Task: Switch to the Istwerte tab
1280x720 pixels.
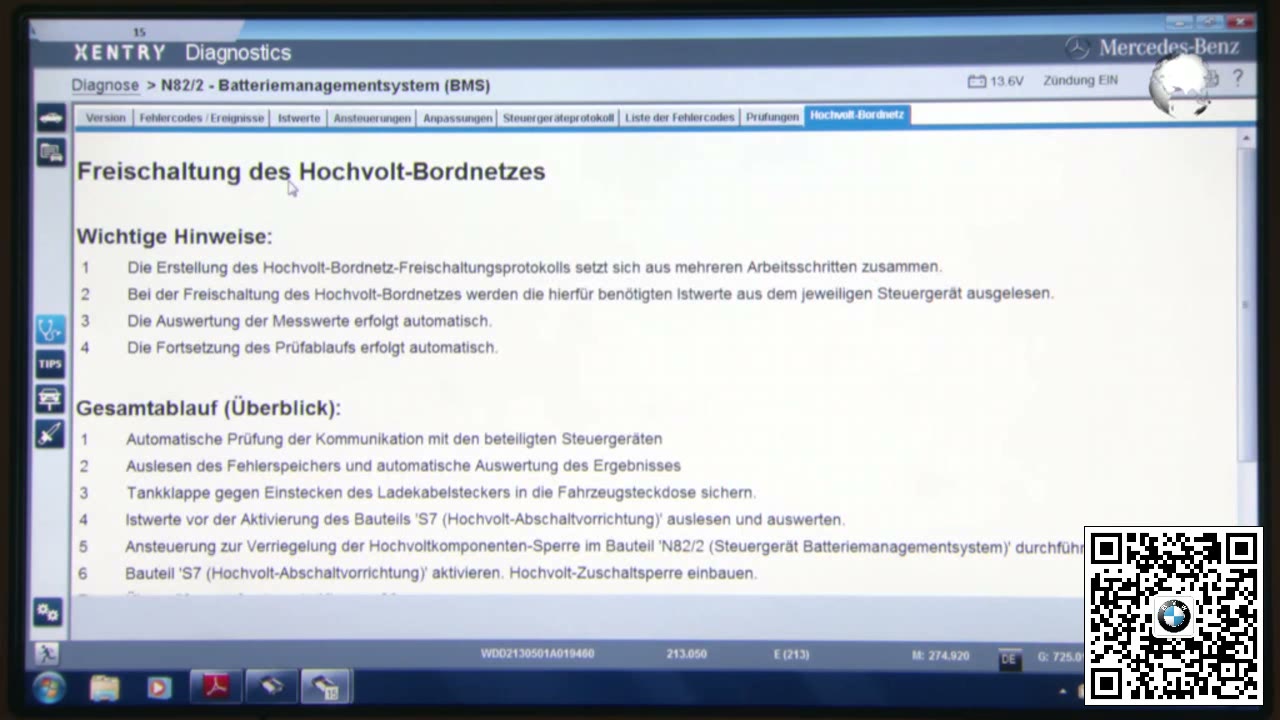Action: 299,117
